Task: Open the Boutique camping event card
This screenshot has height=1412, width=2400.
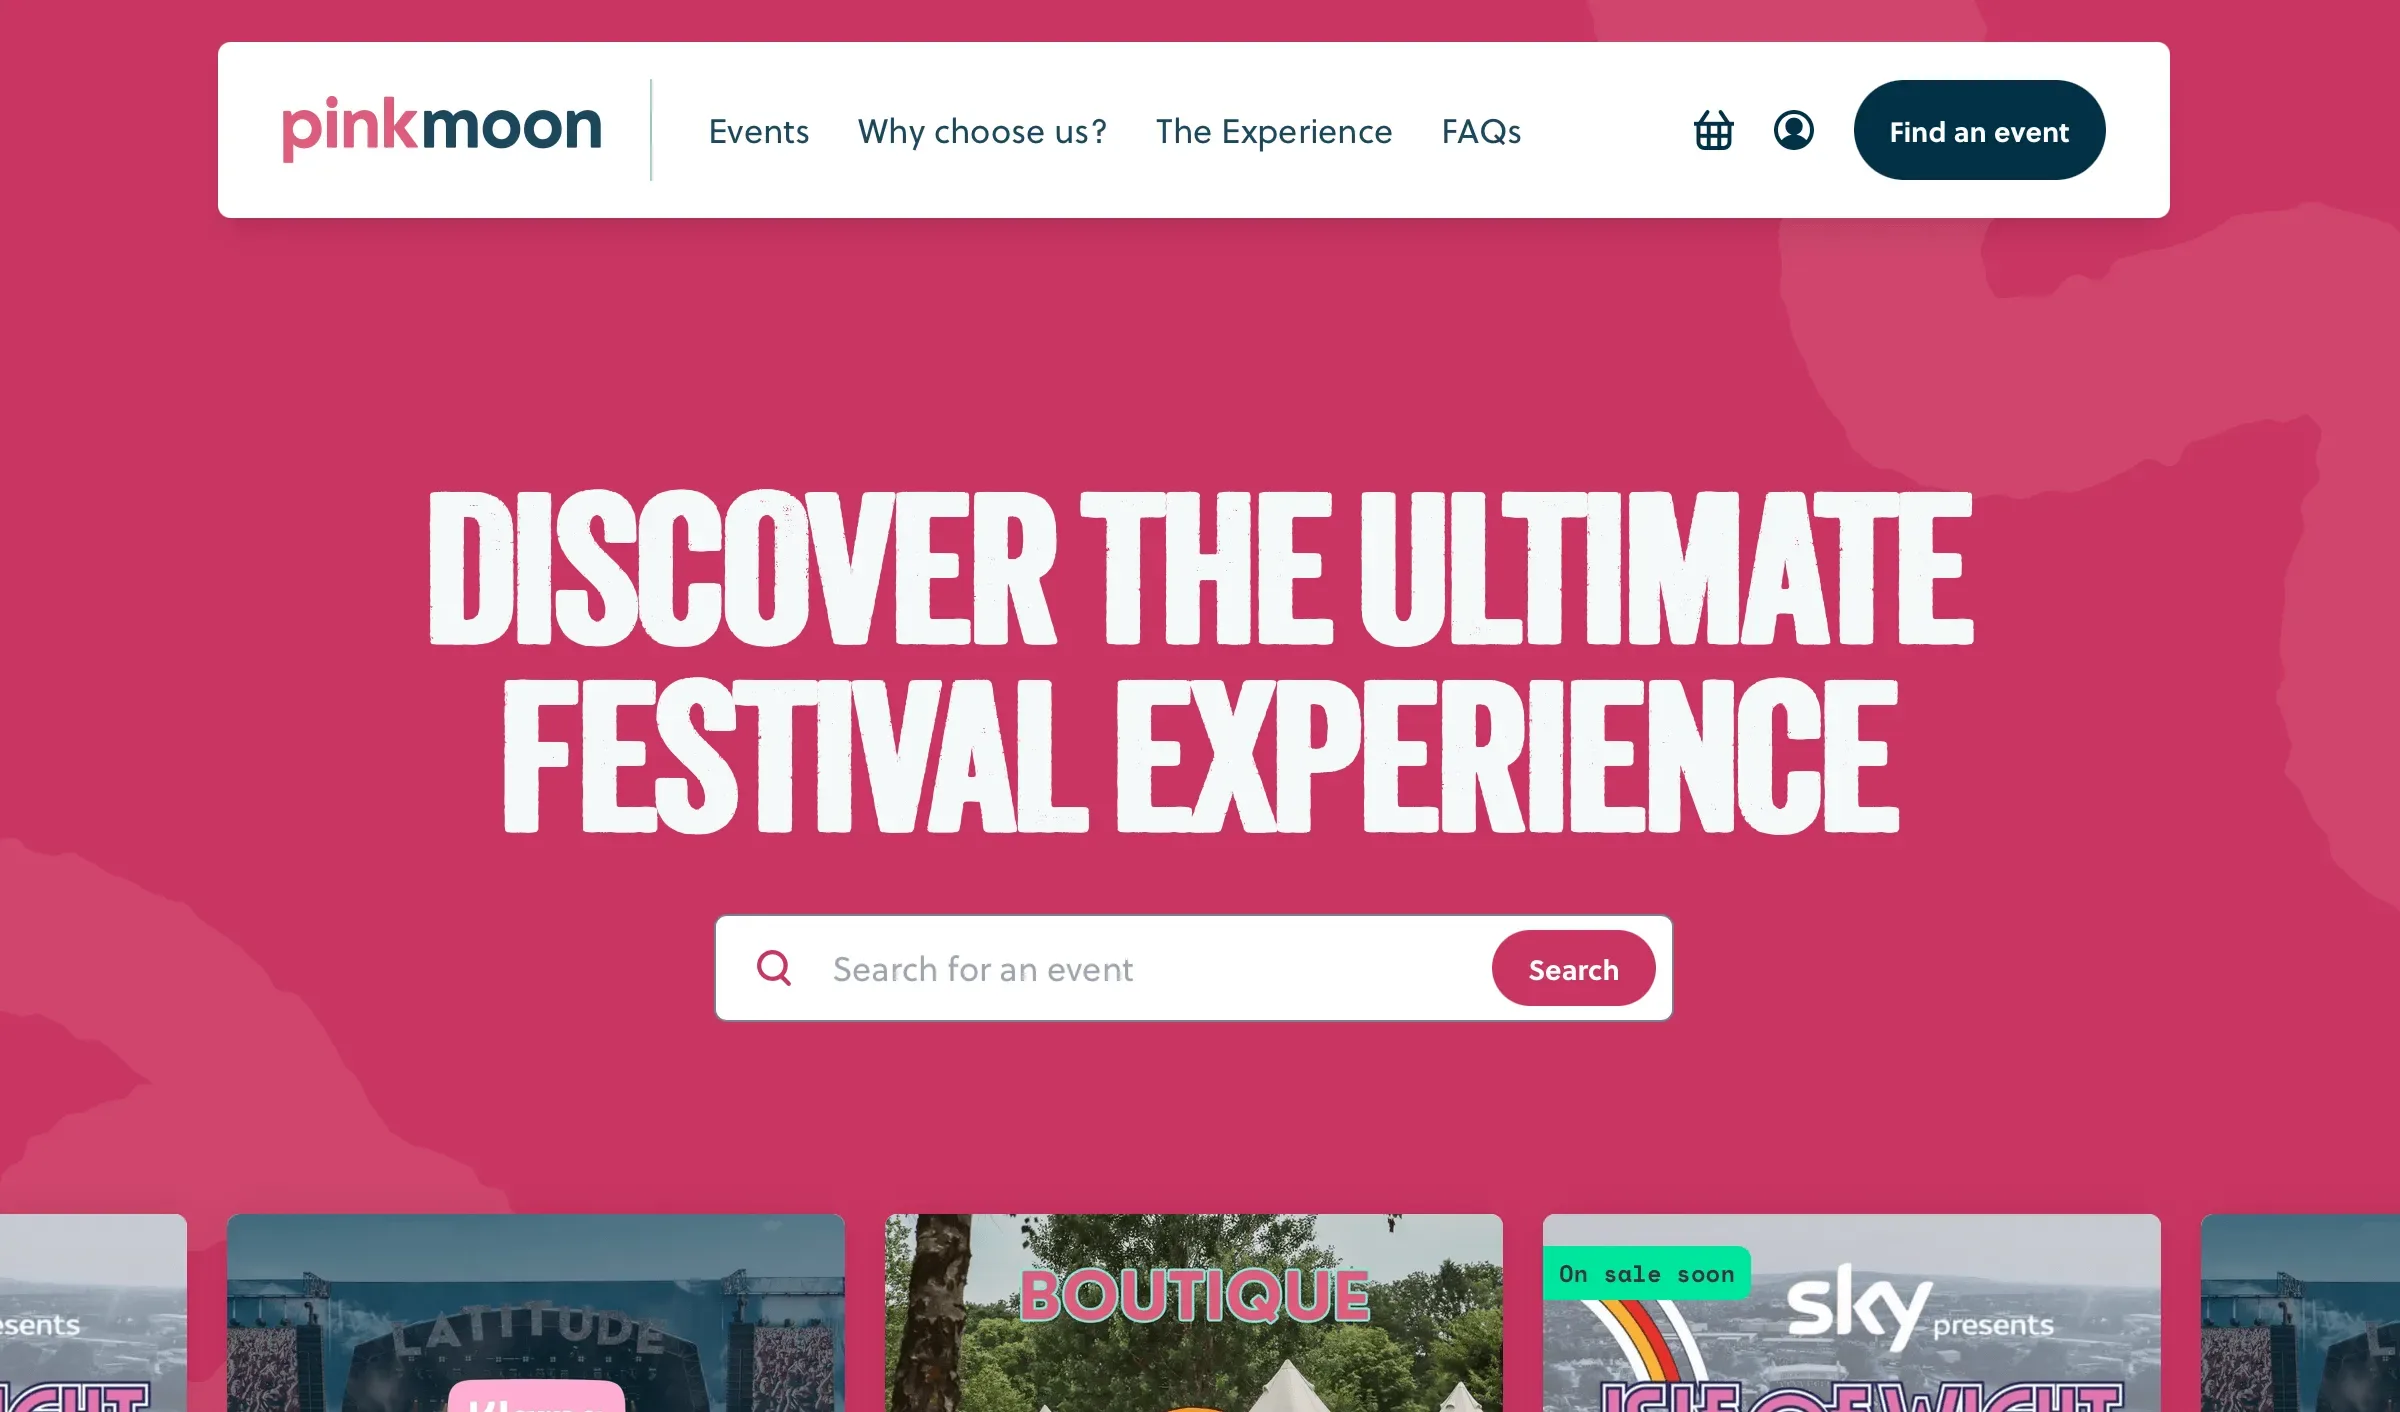Action: click(1194, 1313)
